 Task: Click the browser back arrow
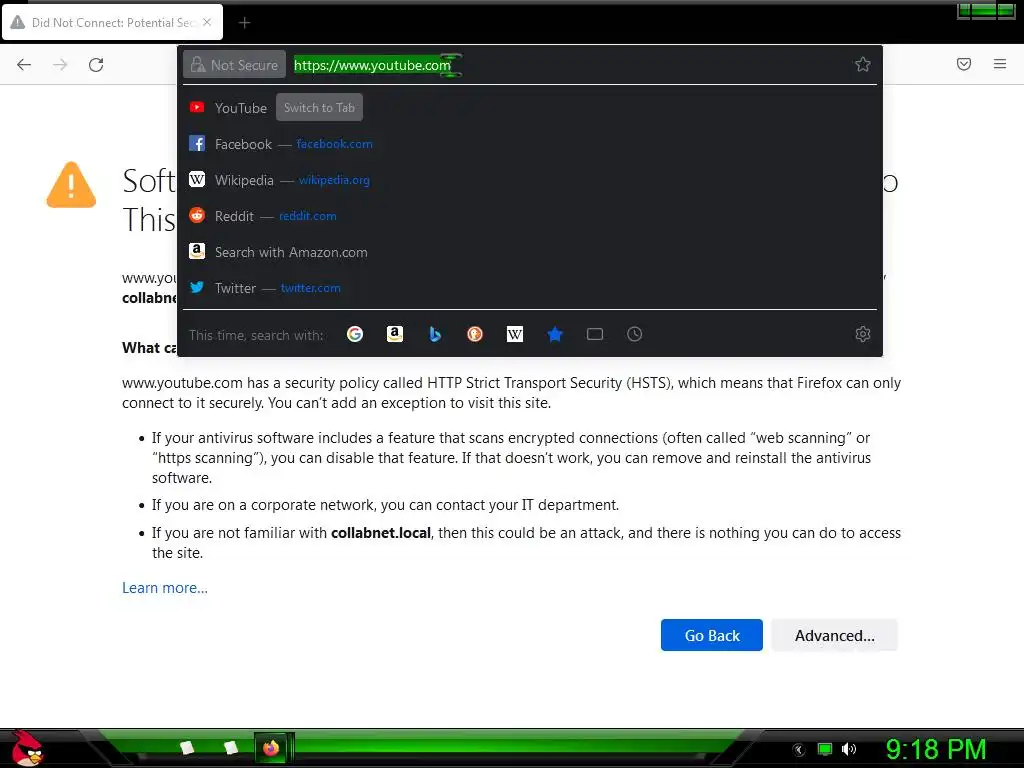(24, 64)
